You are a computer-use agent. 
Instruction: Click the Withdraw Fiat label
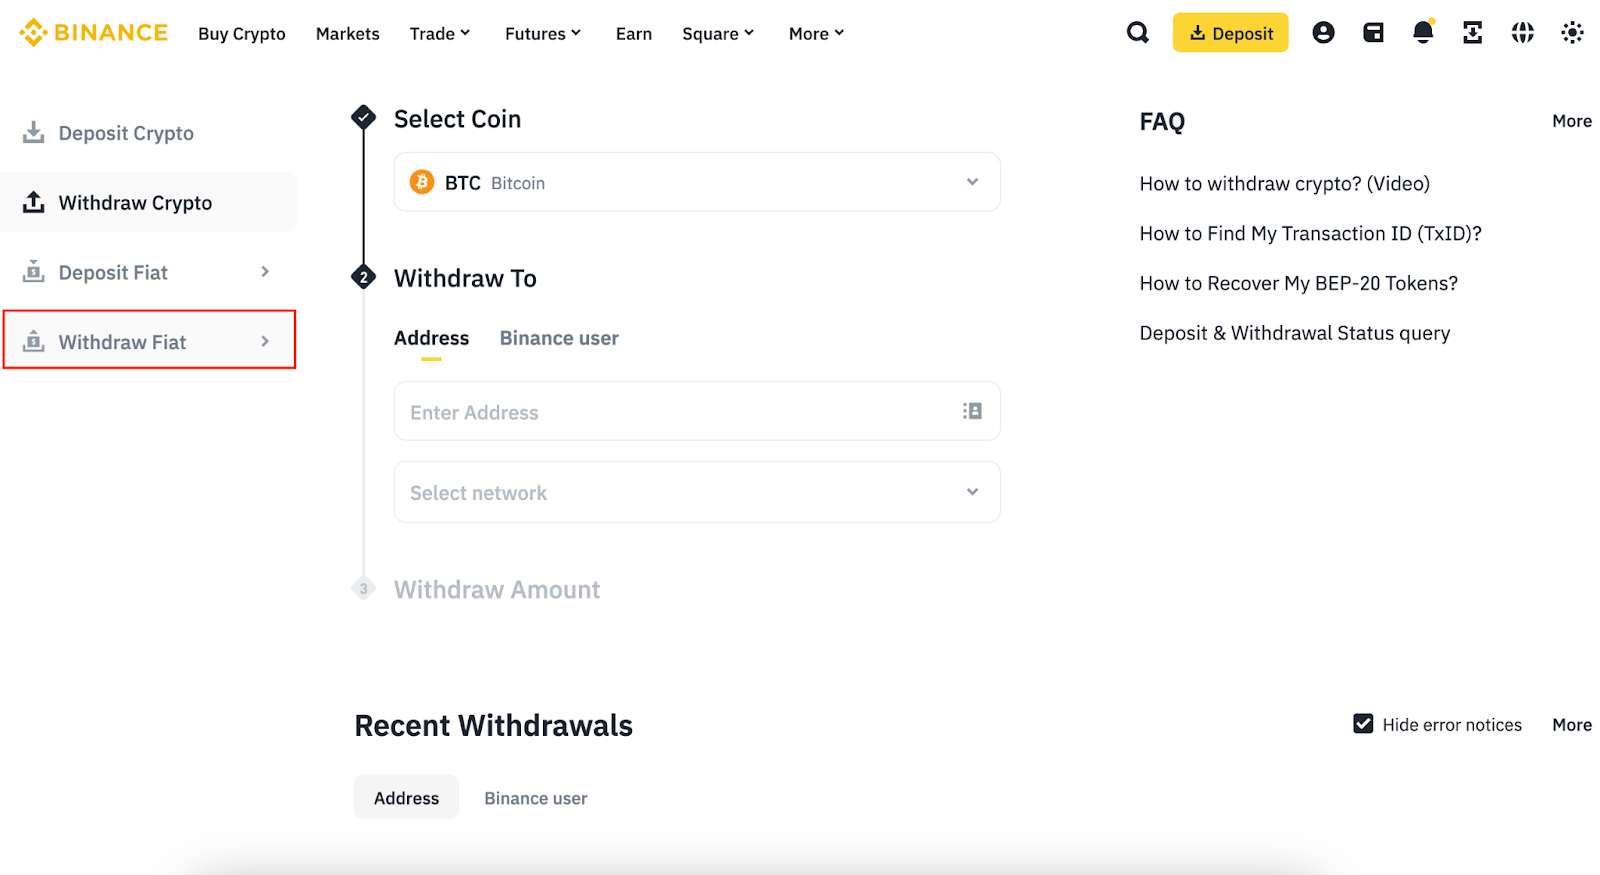[x=122, y=342]
